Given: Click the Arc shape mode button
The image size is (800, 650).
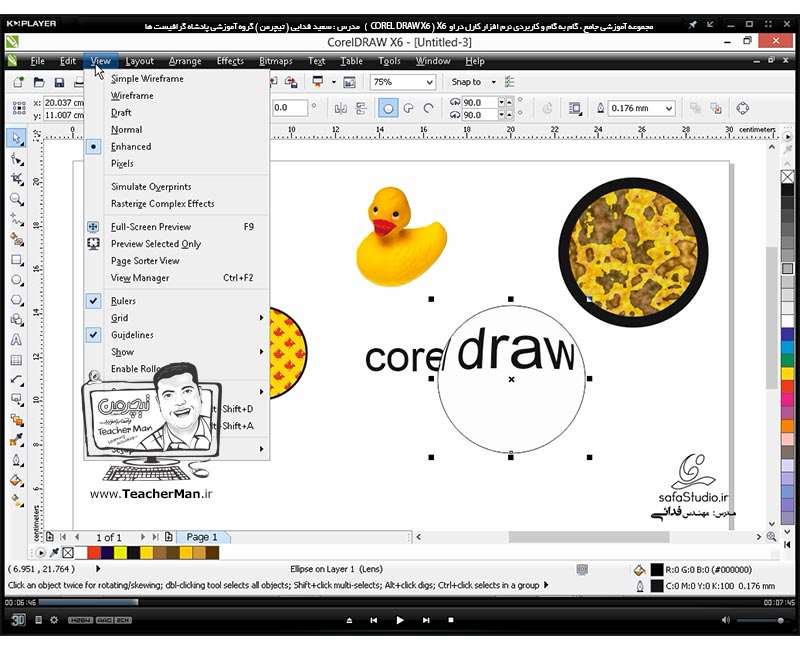Looking at the screenshot, I should 429,108.
